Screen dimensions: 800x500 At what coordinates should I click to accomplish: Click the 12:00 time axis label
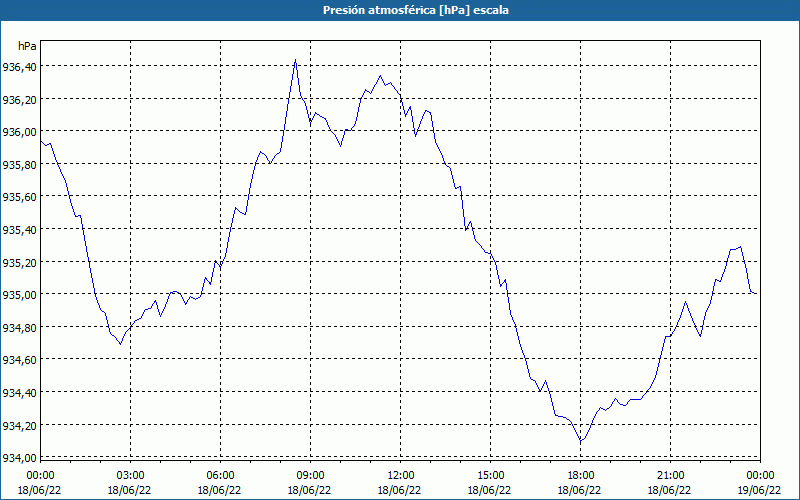click(401, 476)
